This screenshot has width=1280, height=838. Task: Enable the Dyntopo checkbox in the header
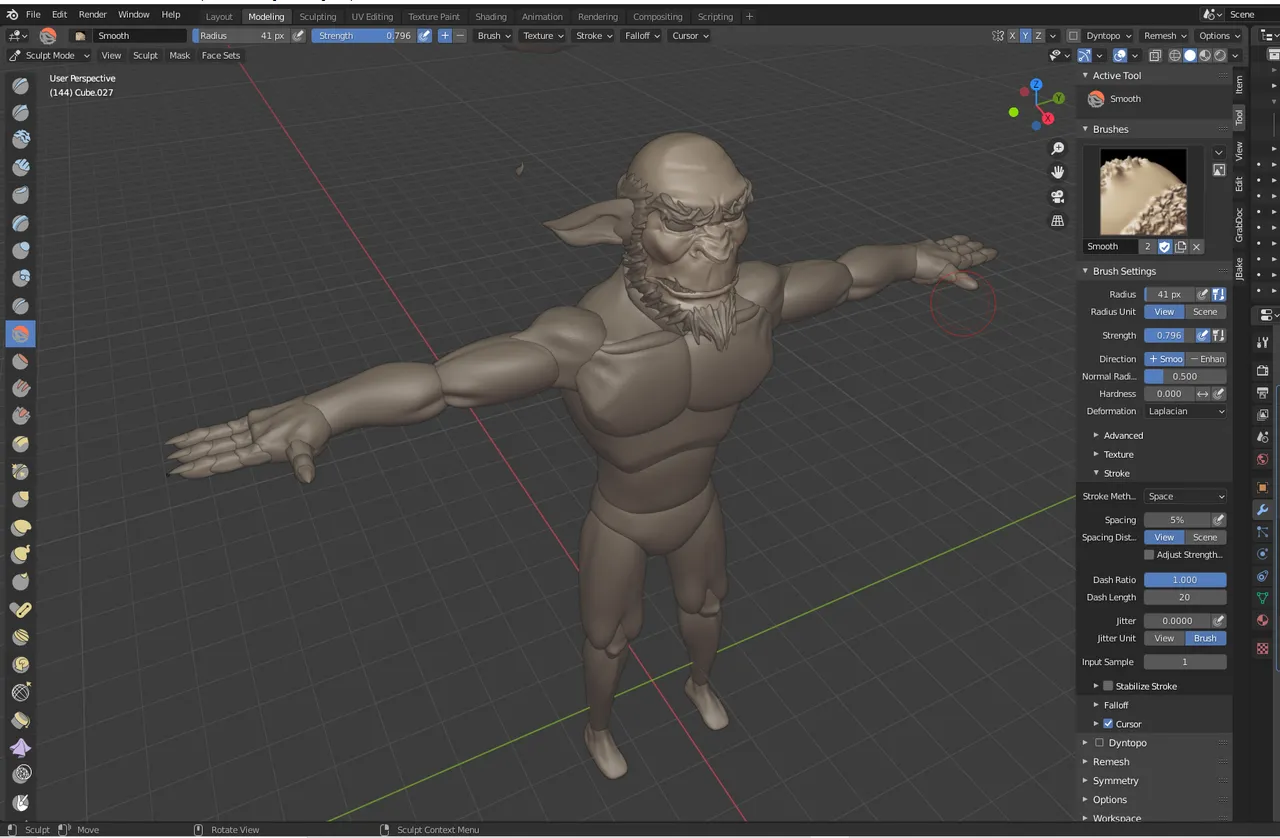[1074, 35]
